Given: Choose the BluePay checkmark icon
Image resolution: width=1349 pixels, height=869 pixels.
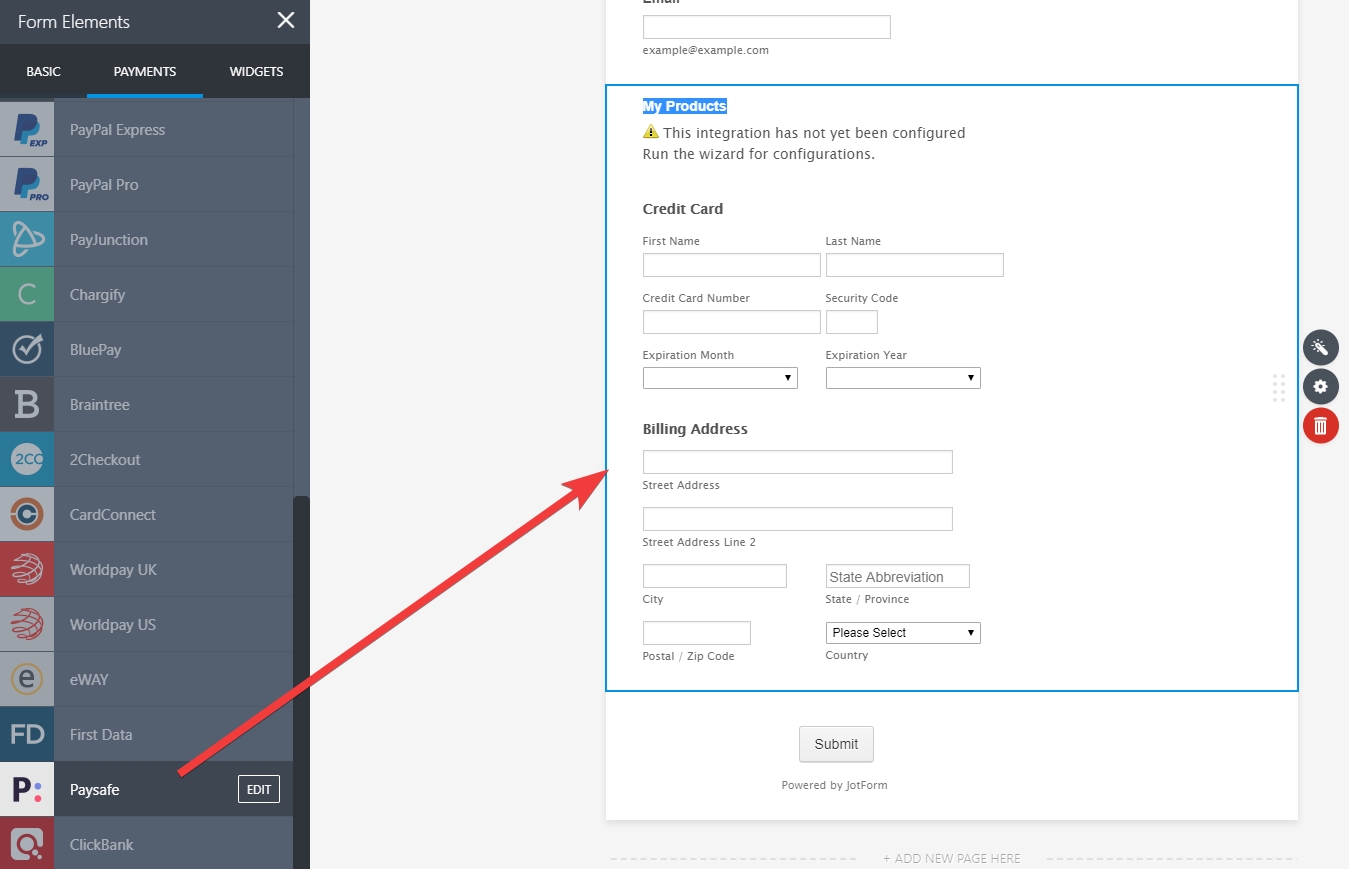Looking at the screenshot, I should (x=27, y=350).
